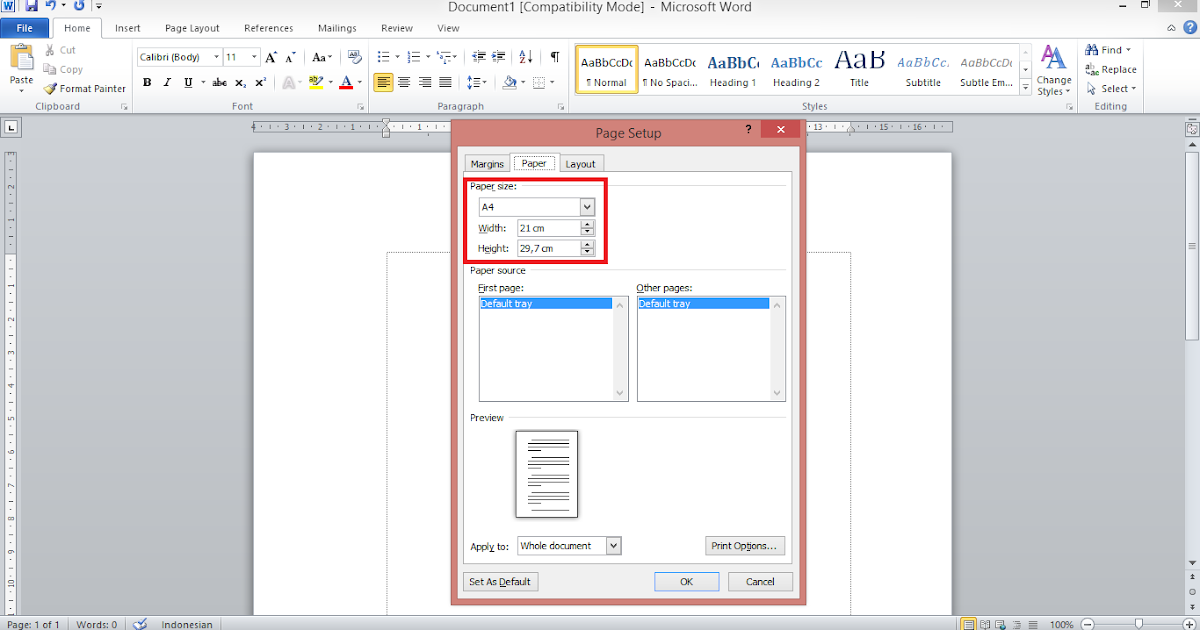
Task: Switch to the References ribbon tab
Action: click(269, 28)
